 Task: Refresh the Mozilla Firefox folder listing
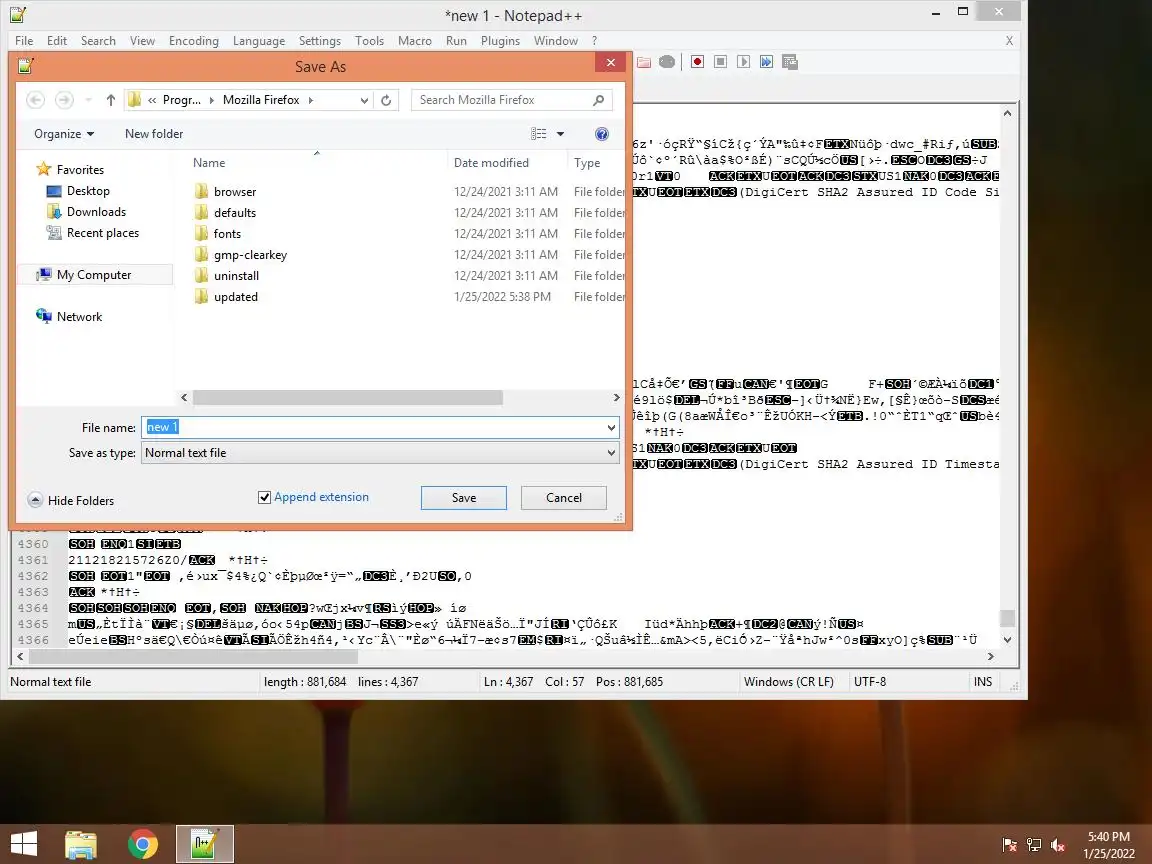(386, 100)
